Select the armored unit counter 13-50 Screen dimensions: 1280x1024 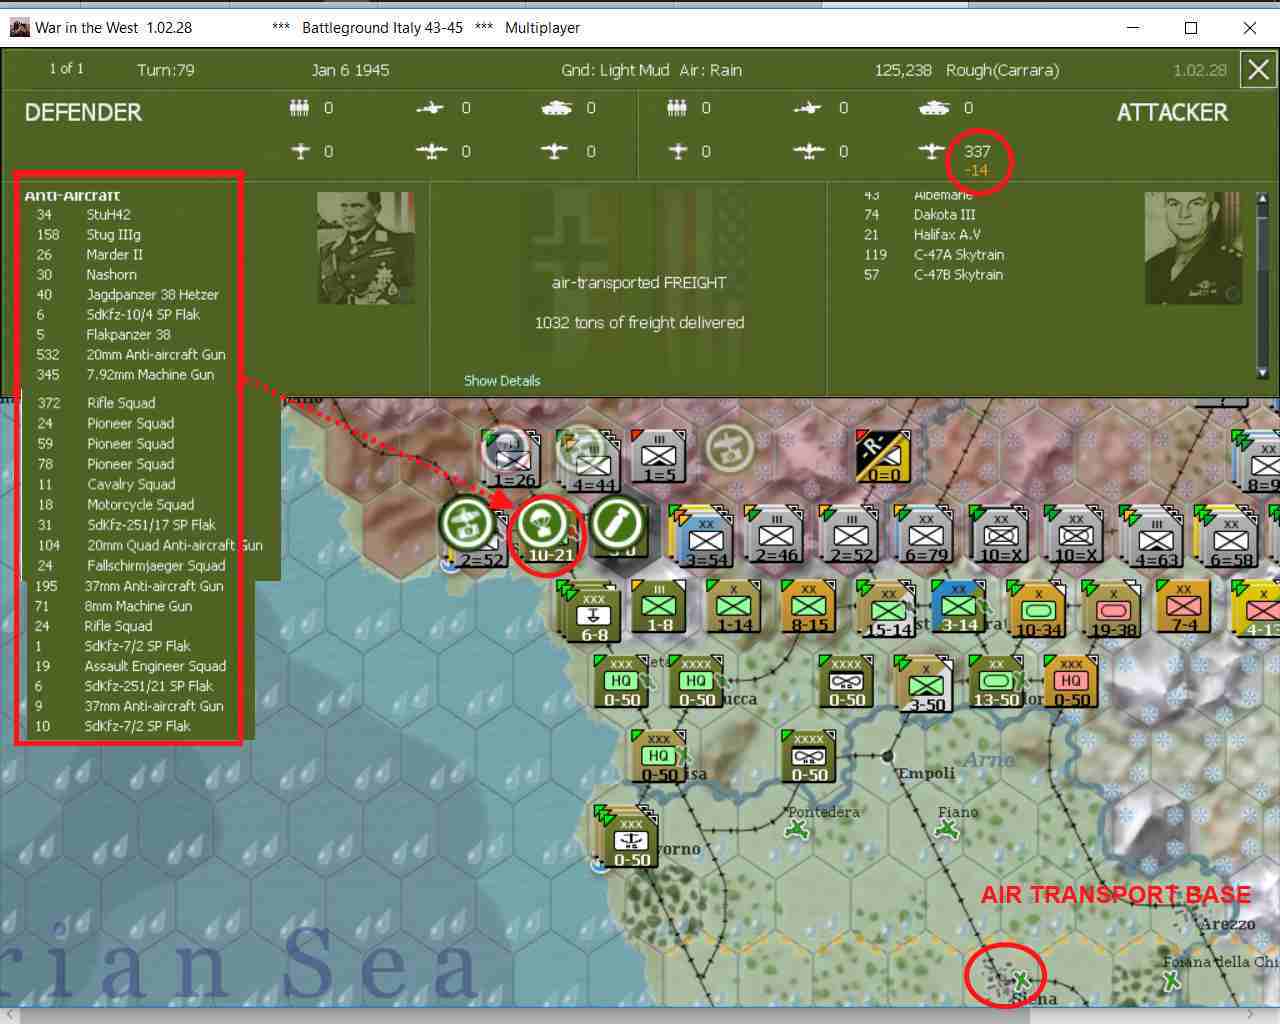click(x=996, y=681)
